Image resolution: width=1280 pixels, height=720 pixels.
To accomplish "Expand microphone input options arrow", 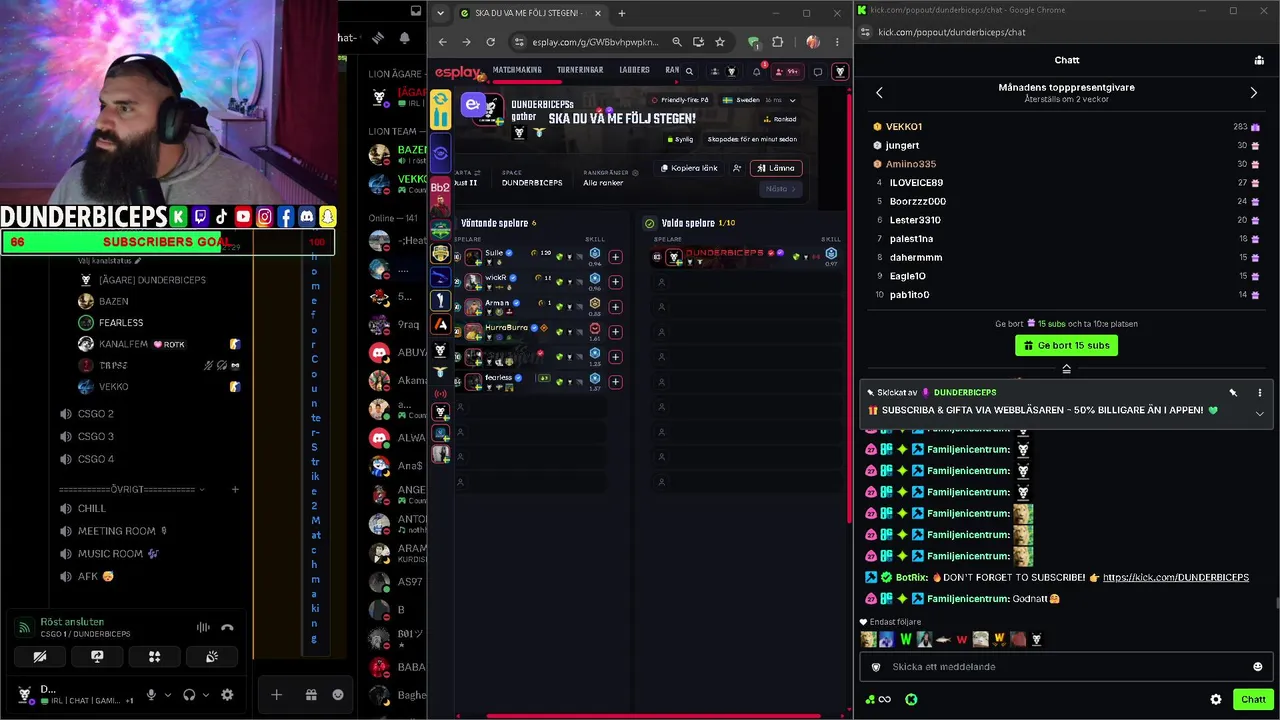I will pos(166,695).
